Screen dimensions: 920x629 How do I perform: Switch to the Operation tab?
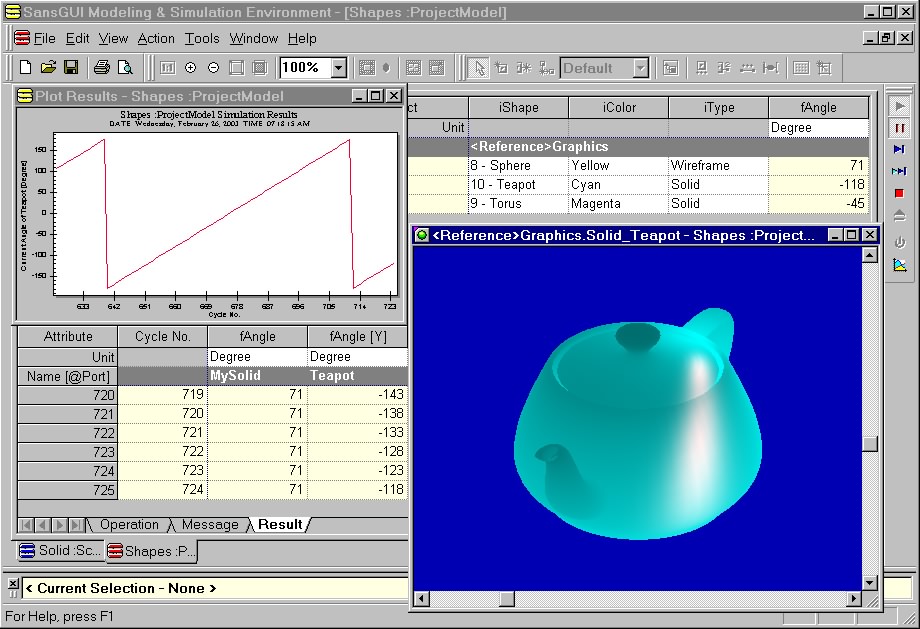[x=129, y=525]
